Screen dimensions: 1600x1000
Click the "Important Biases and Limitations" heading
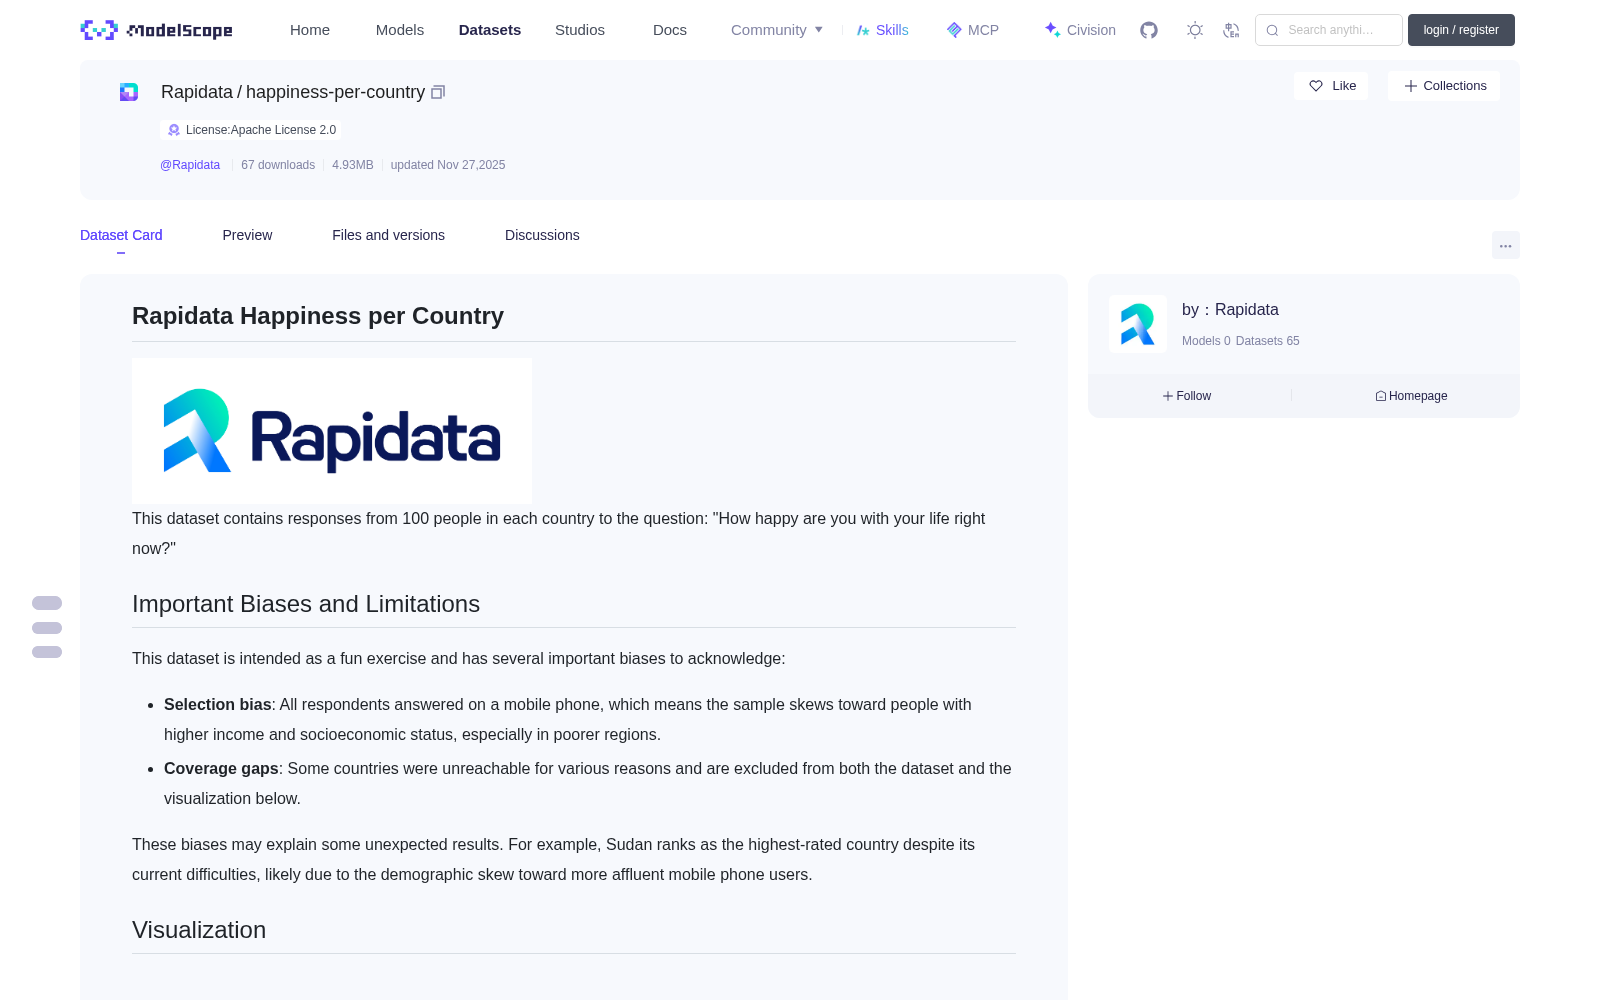point(306,604)
